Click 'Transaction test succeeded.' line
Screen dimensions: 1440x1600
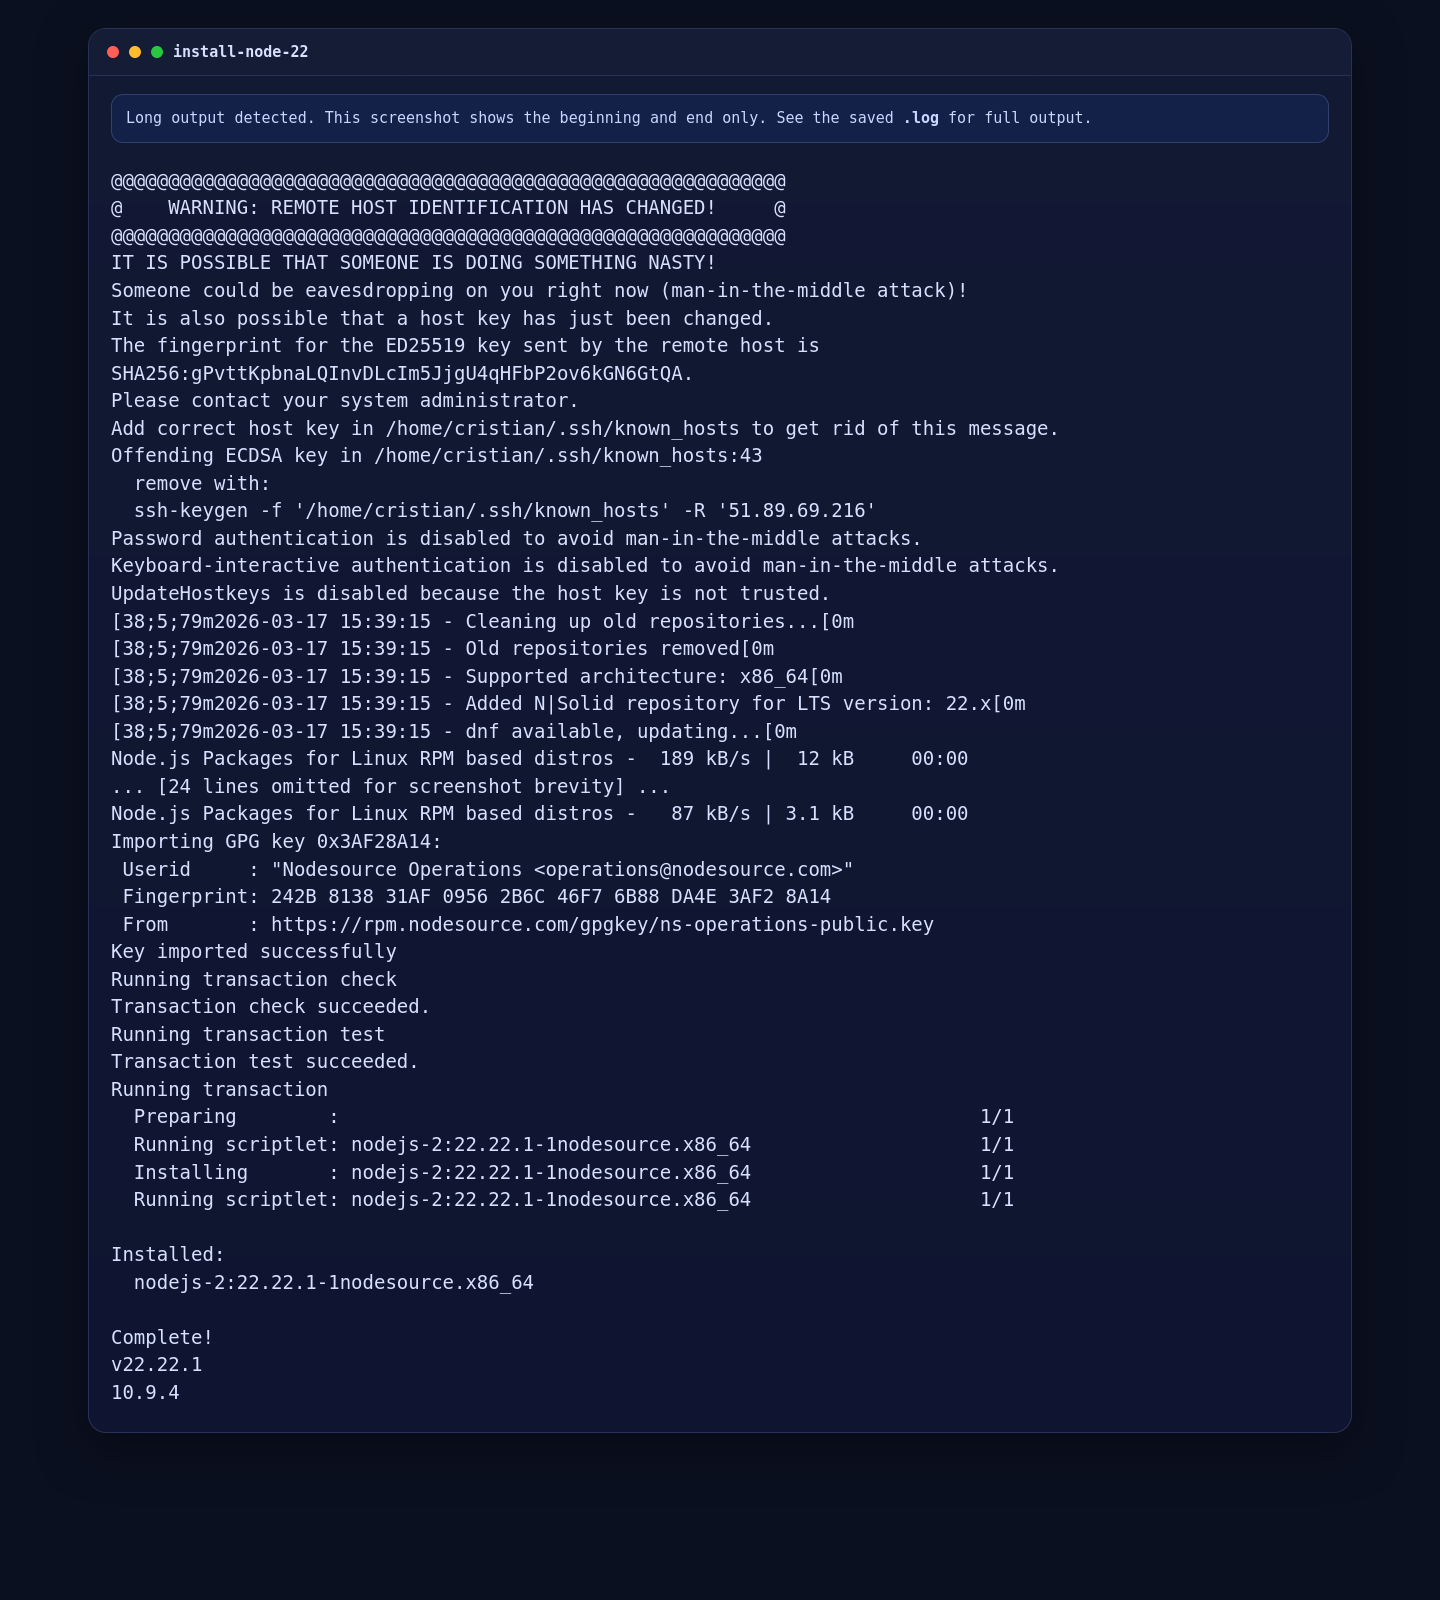[265, 1062]
